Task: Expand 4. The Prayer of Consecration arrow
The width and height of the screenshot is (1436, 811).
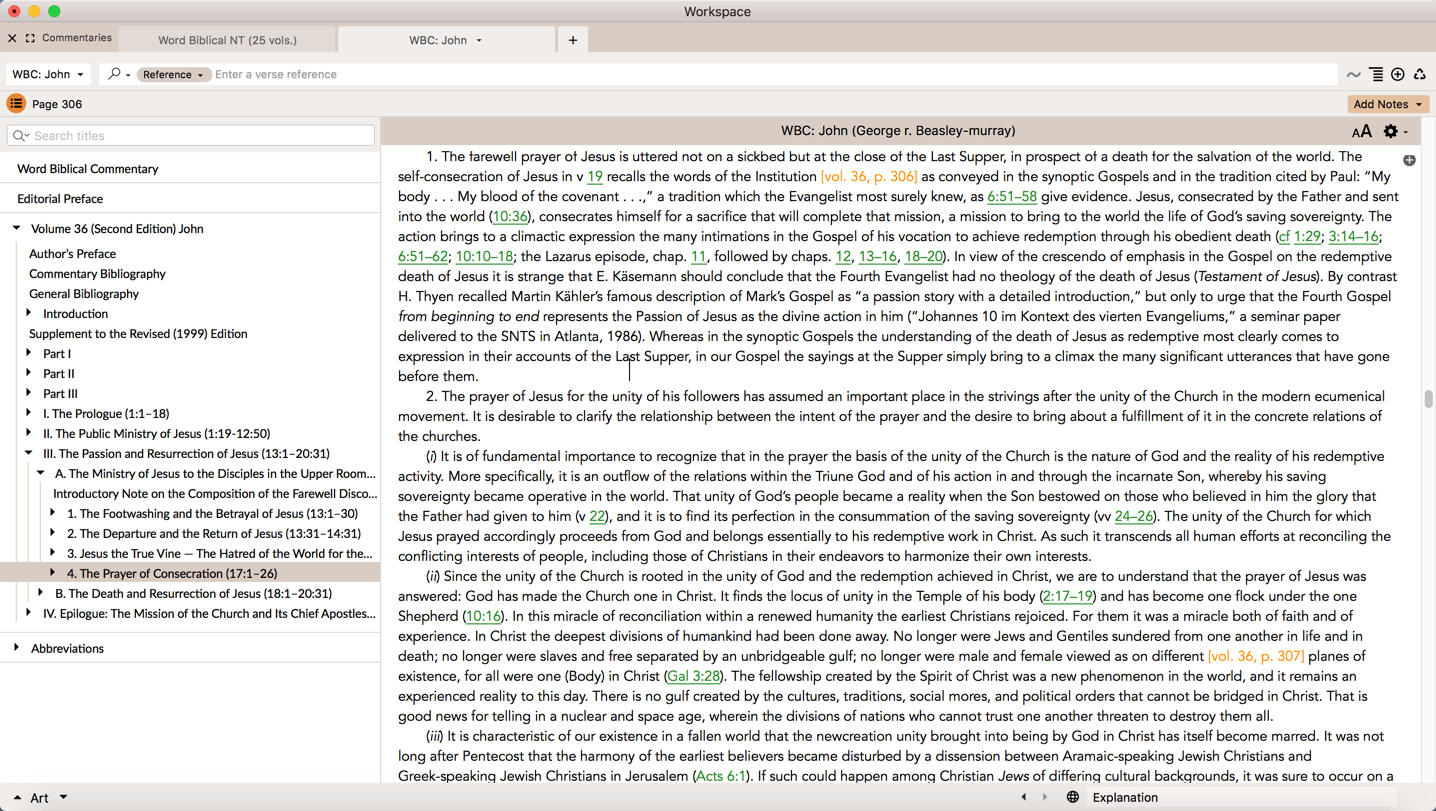Action: click(53, 573)
